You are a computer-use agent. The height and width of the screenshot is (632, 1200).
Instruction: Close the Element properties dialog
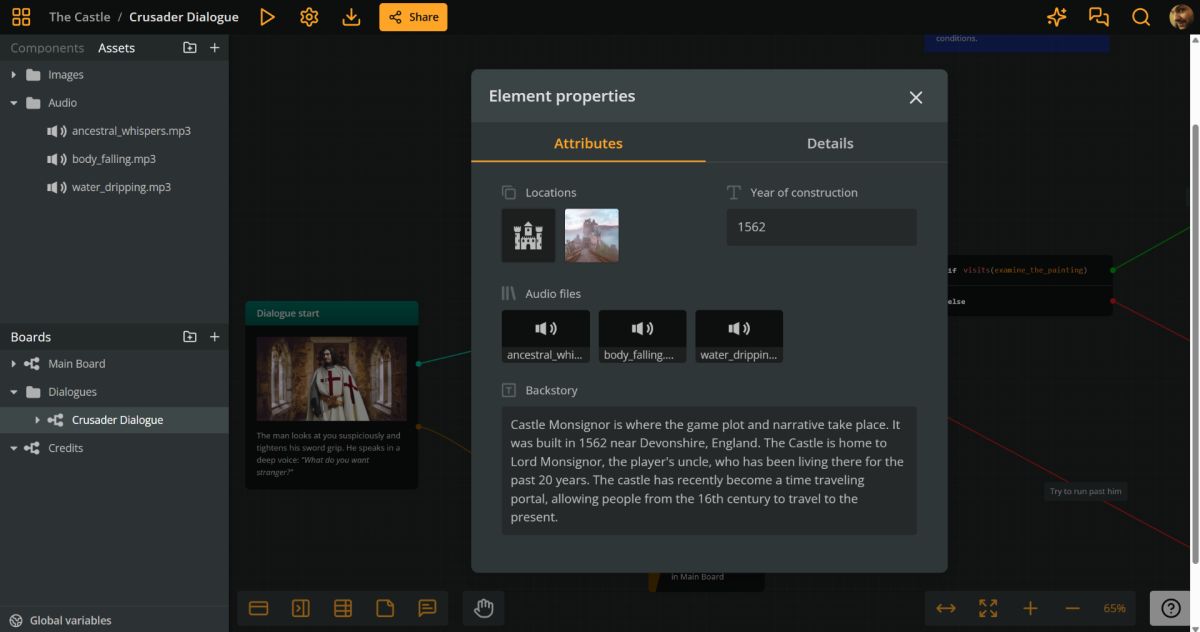915,97
